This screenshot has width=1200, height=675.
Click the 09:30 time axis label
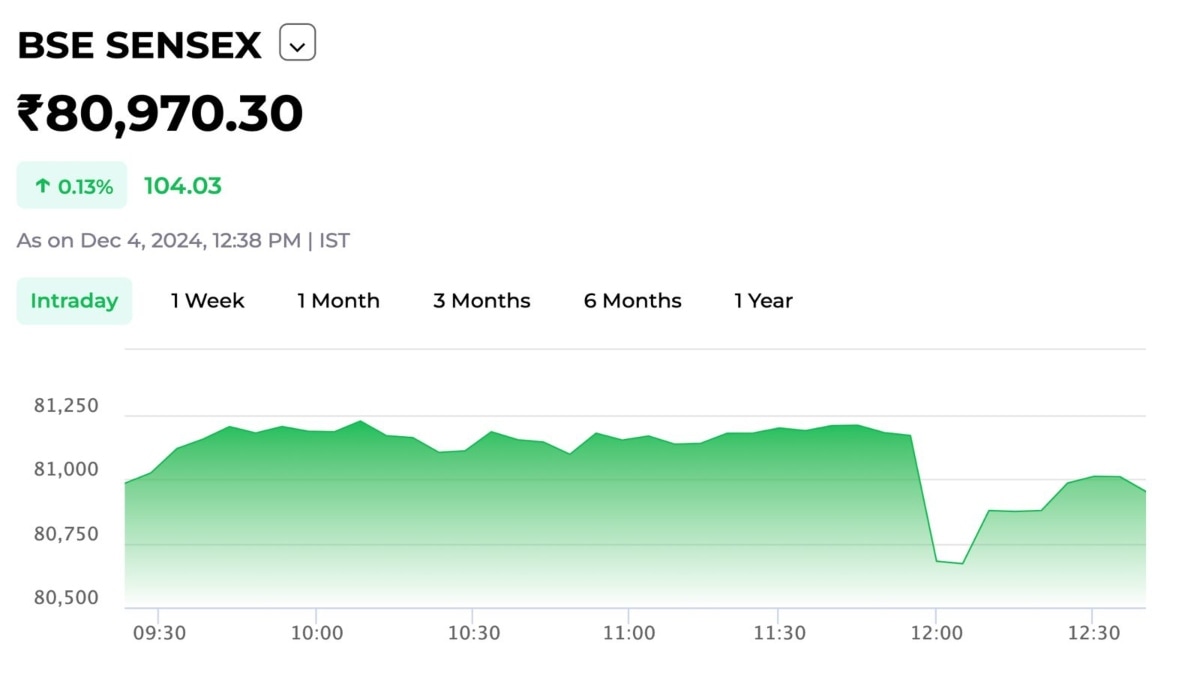tap(158, 633)
